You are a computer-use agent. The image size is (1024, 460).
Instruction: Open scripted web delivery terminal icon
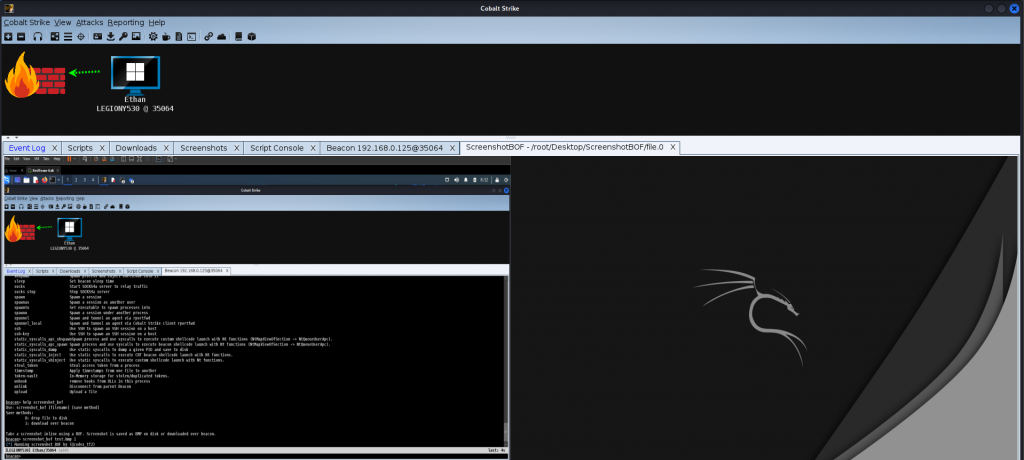(191, 37)
